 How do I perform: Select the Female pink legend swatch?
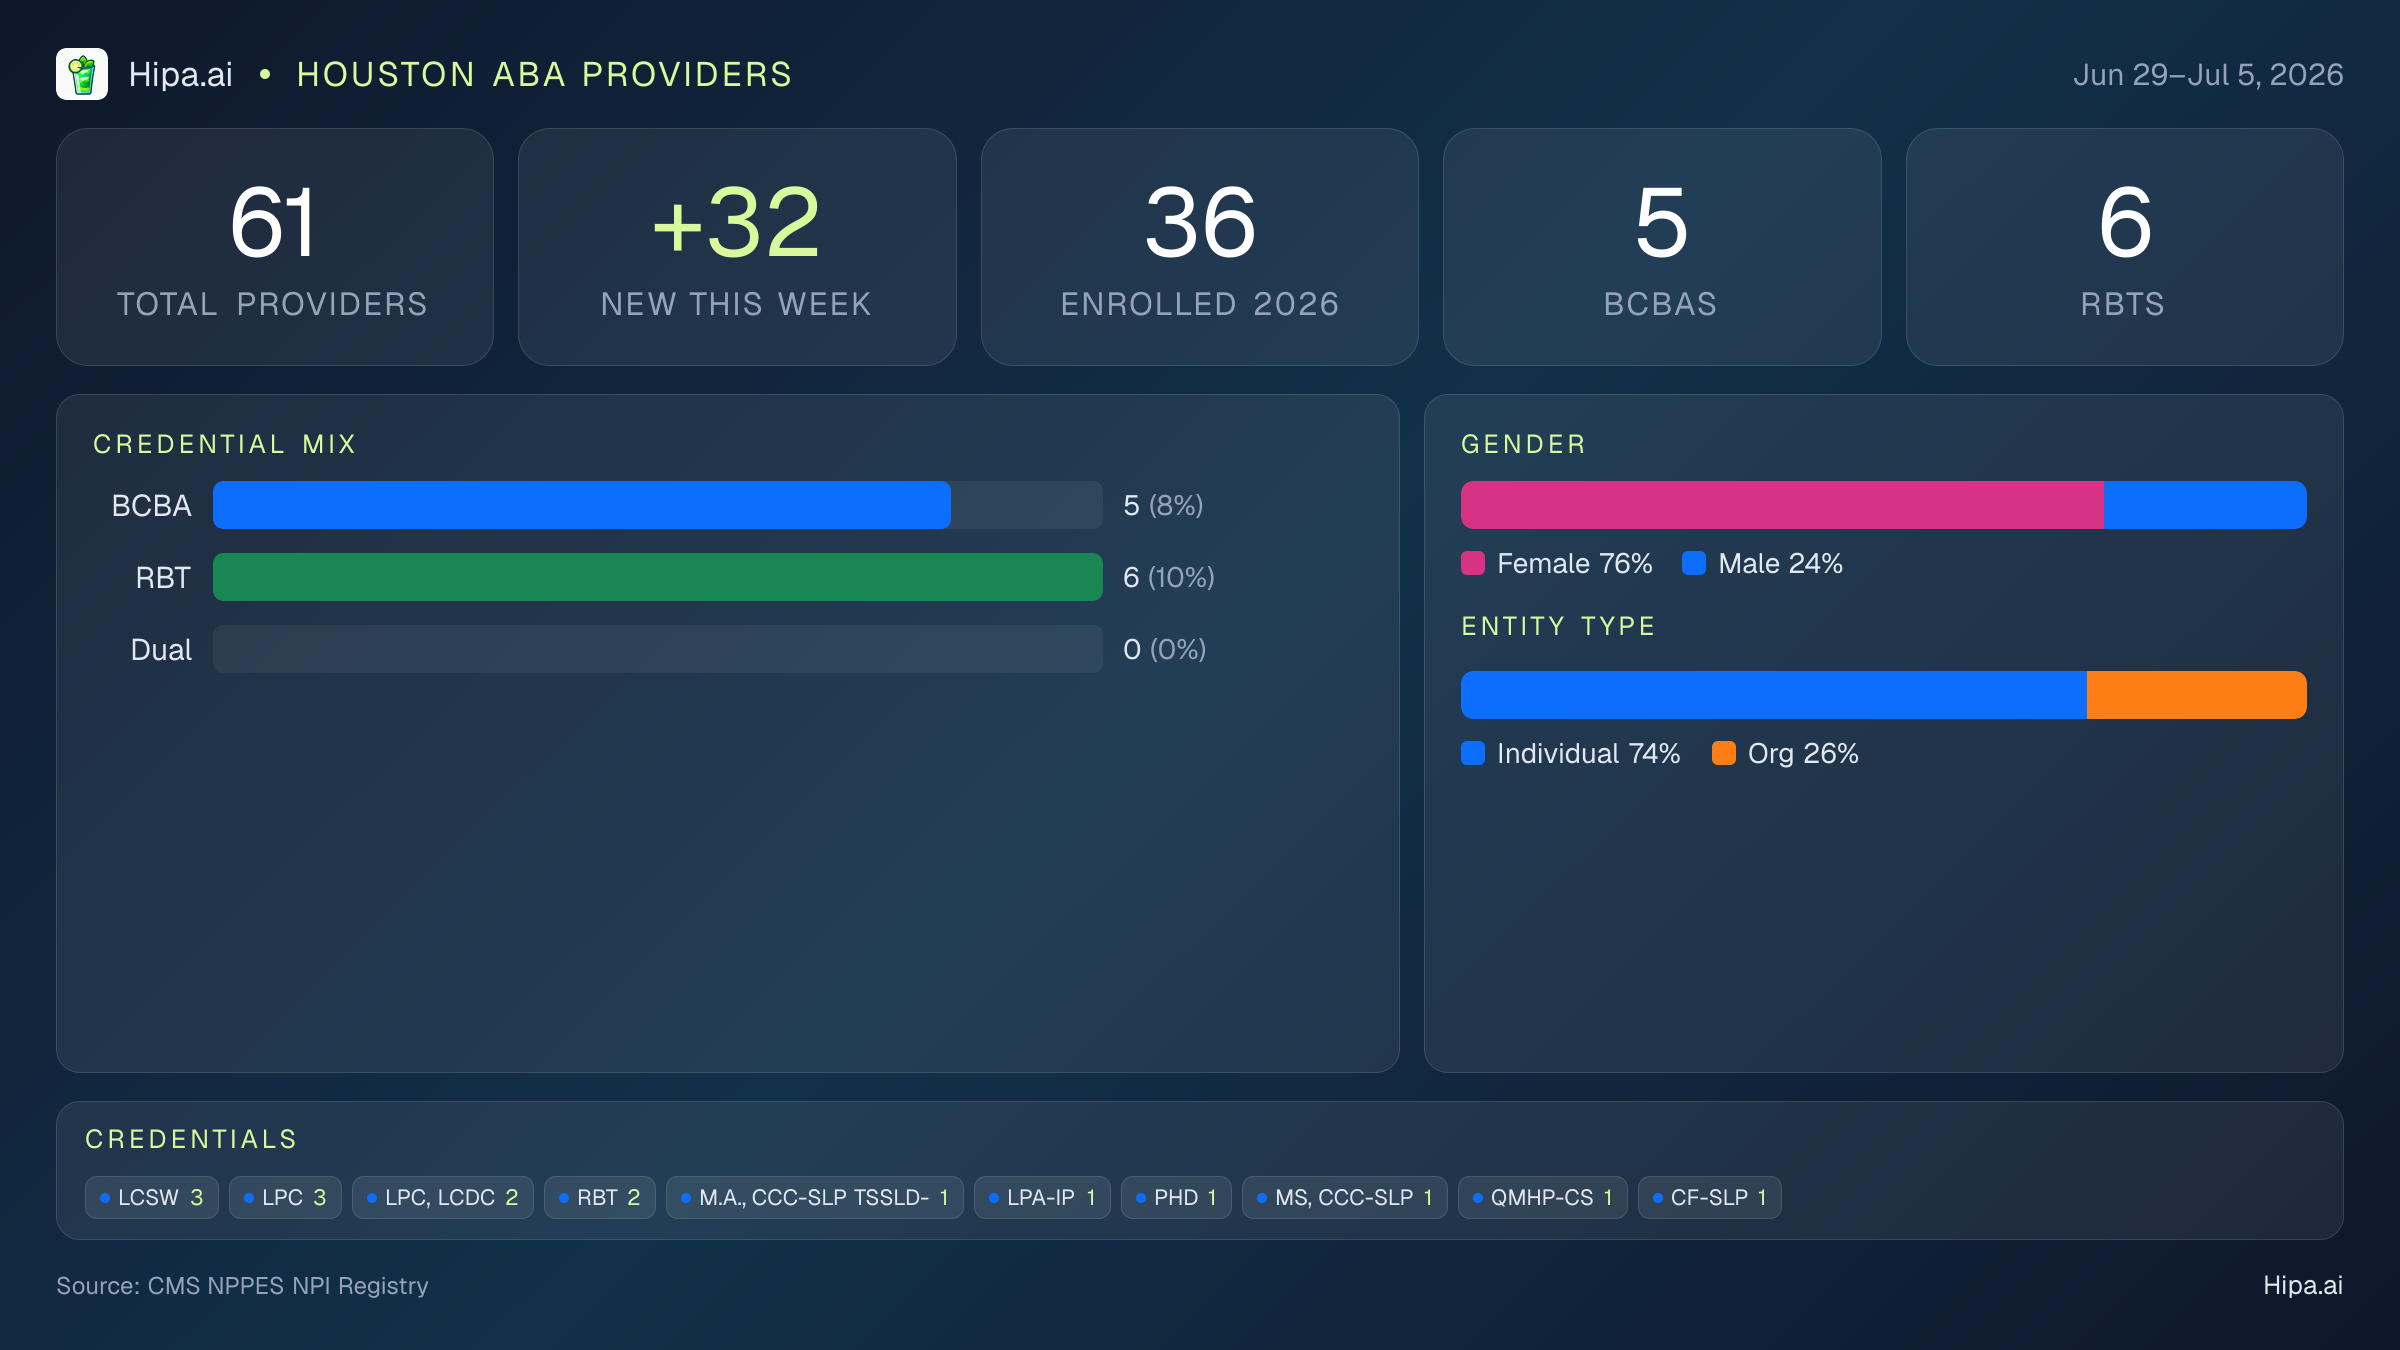click(x=1473, y=563)
